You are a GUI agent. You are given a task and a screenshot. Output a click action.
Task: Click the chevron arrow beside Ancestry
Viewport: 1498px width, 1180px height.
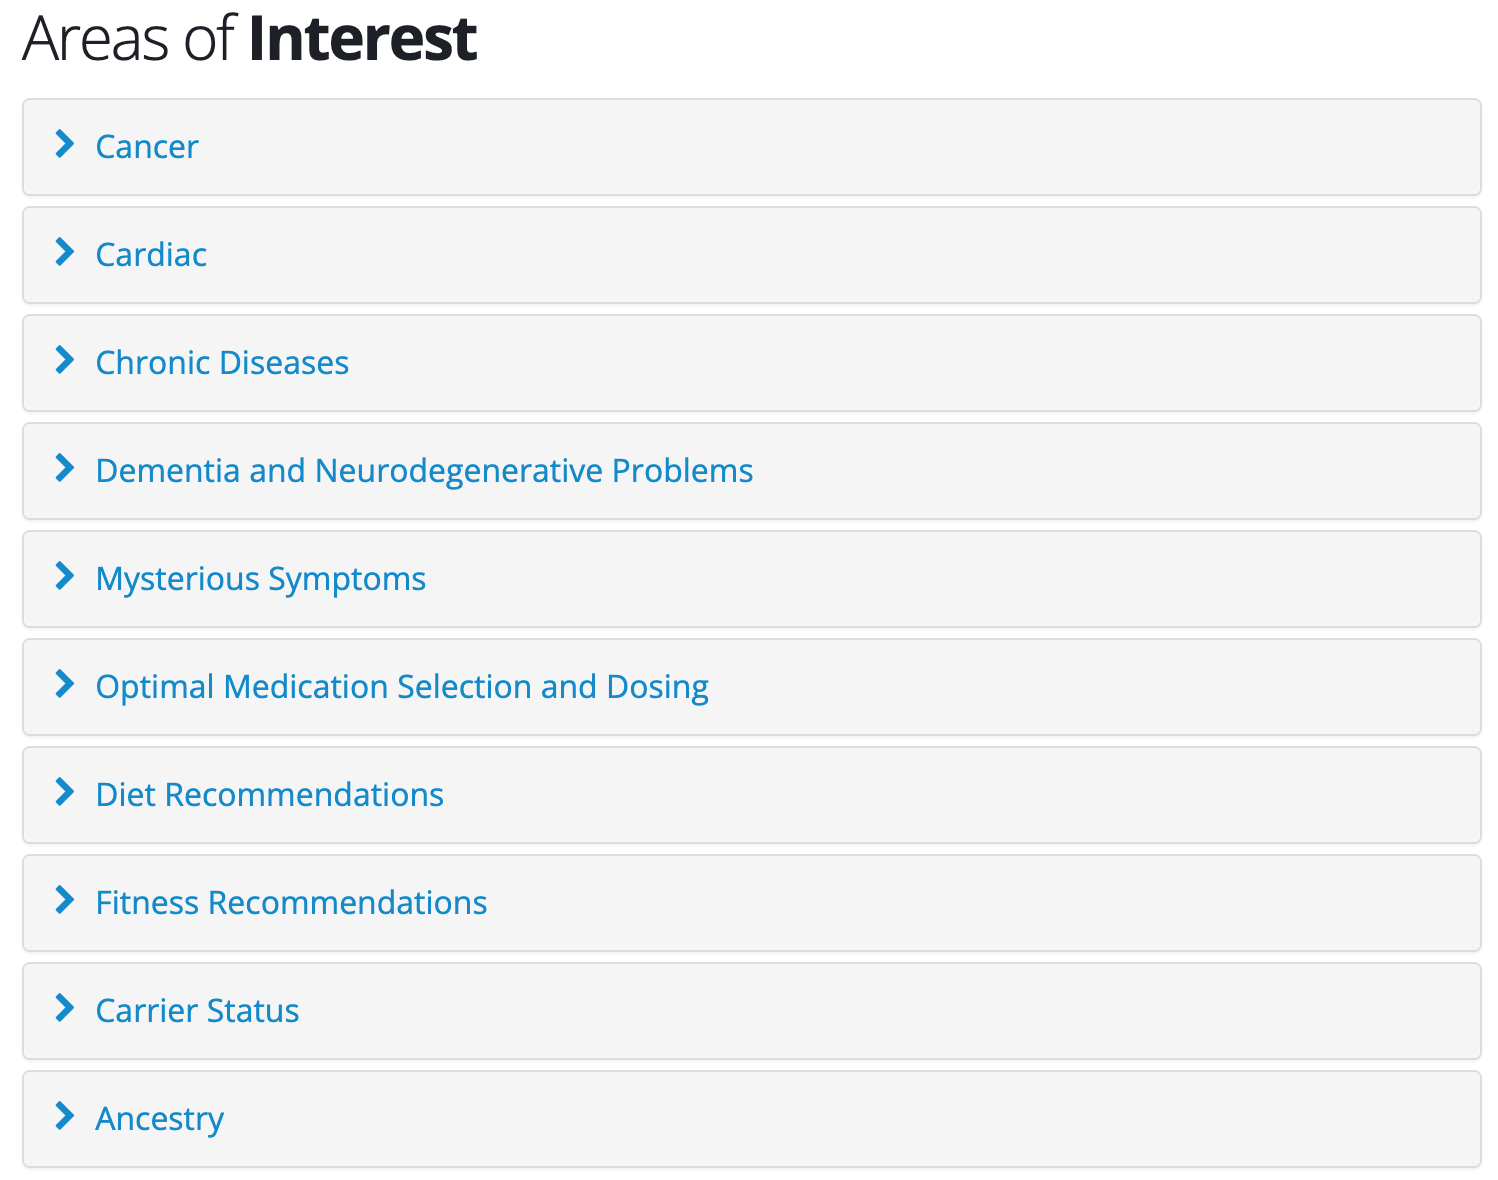(x=65, y=1116)
